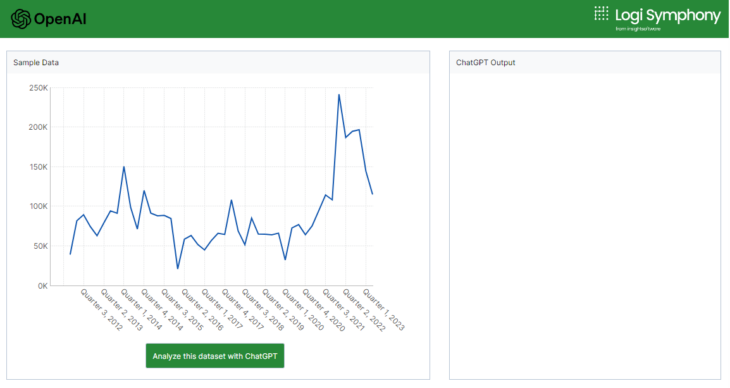Click the 50K y-axis label
730x388 pixels.
[40, 246]
